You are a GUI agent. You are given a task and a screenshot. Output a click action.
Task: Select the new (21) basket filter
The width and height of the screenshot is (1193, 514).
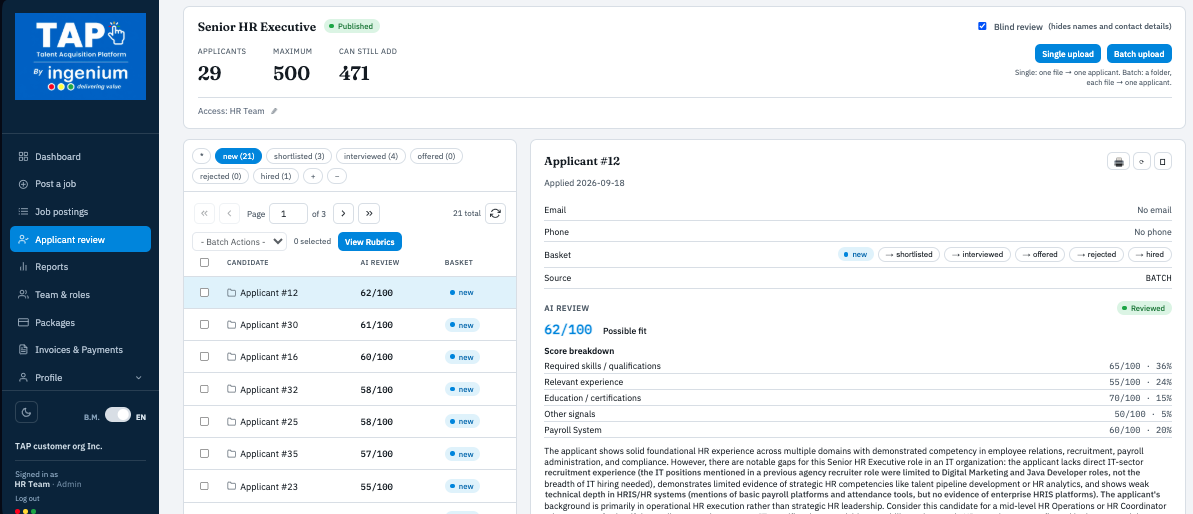(238, 156)
